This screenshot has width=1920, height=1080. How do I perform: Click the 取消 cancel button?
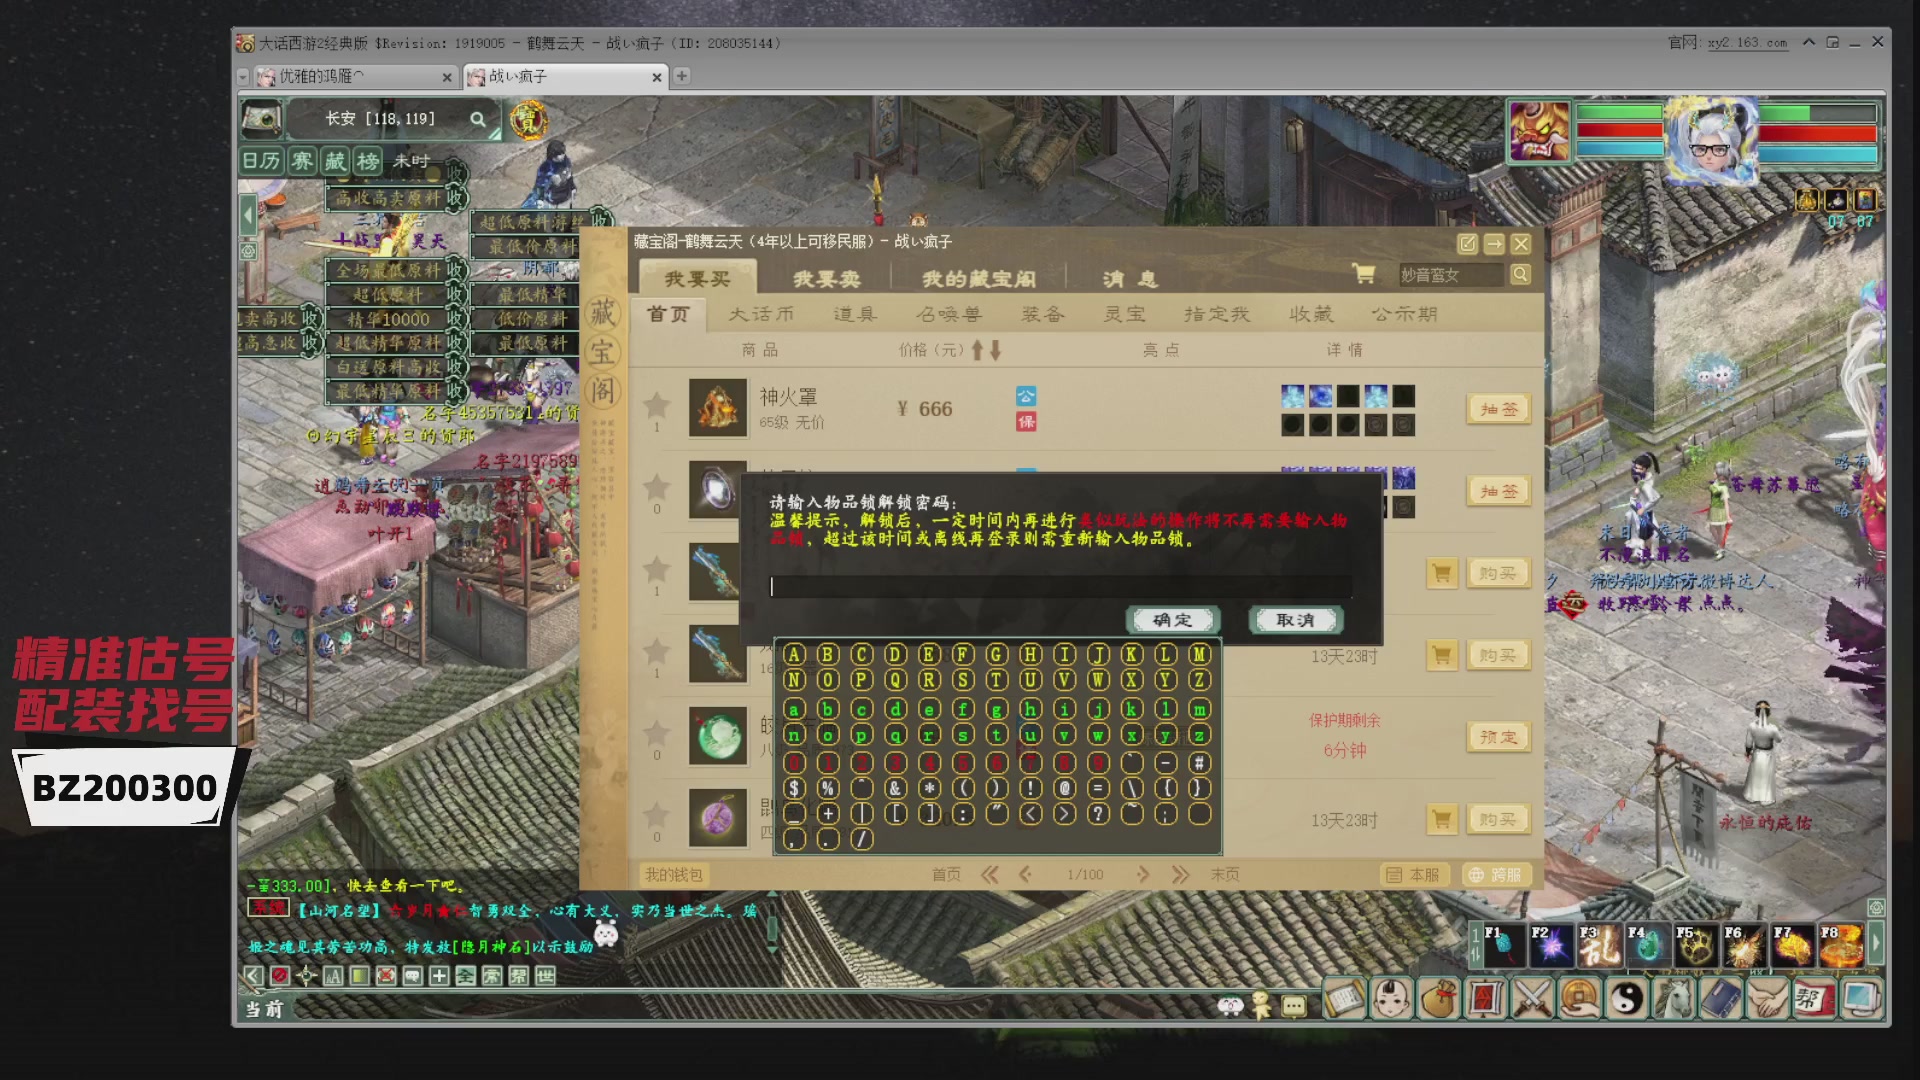[x=1295, y=620]
